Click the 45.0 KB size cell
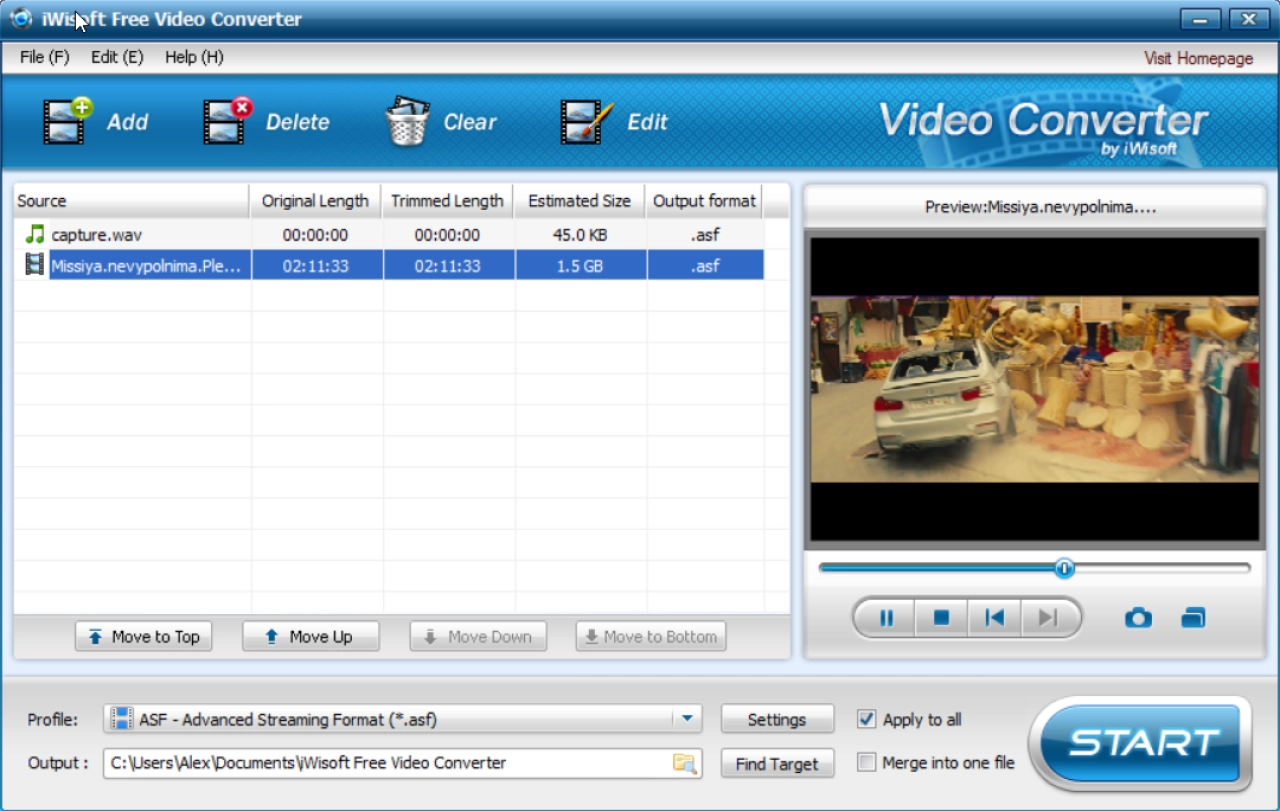The width and height of the screenshot is (1280, 811). 579,235
